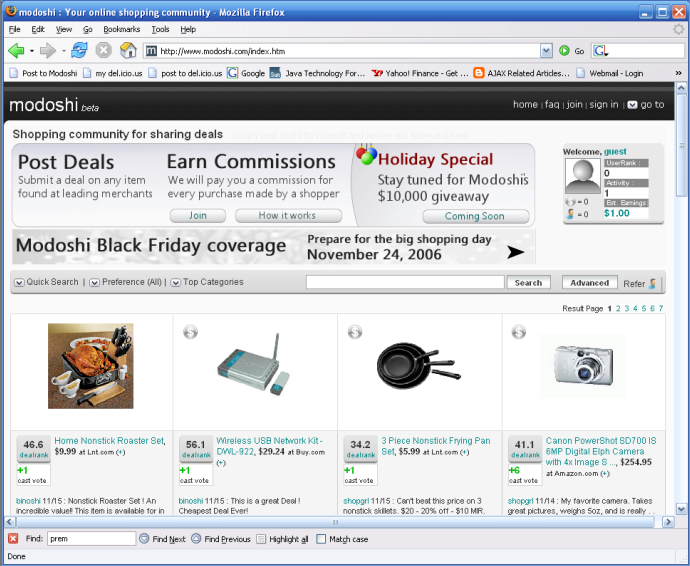Go to result page 2
Screen dimensions: 690x566
click(x=618, y=309)
